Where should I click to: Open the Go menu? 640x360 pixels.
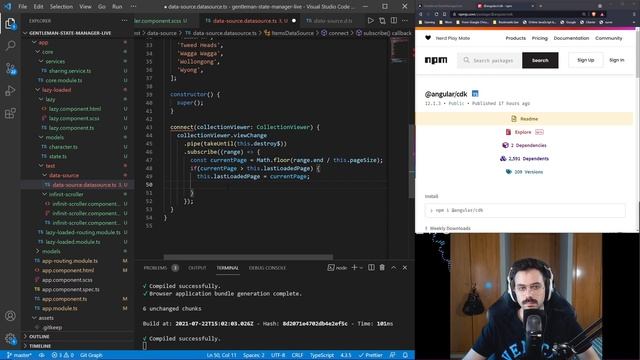pos(102,7)
